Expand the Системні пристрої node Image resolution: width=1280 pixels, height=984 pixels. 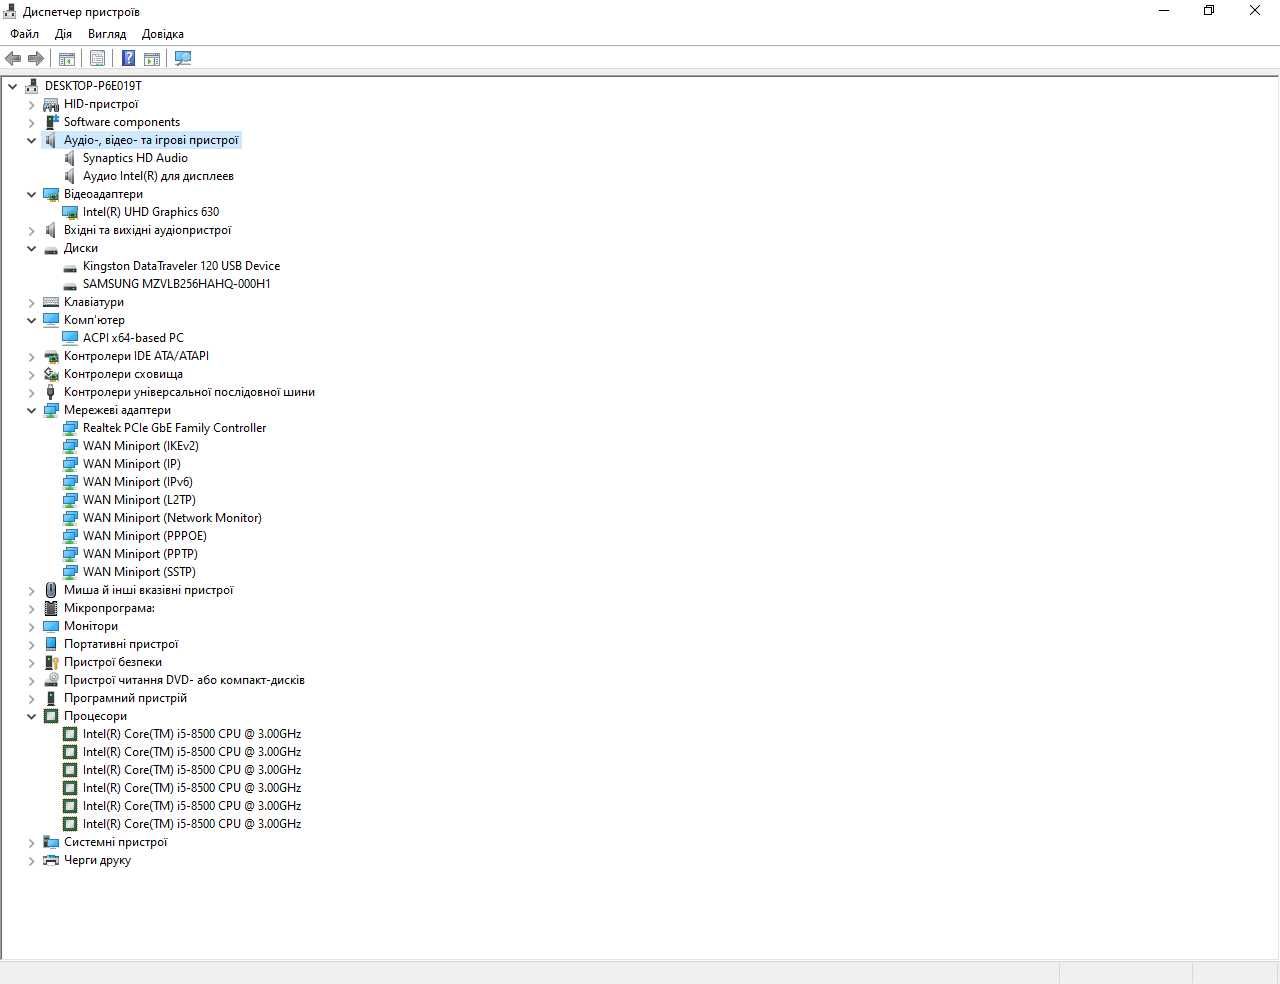(31, 842)
